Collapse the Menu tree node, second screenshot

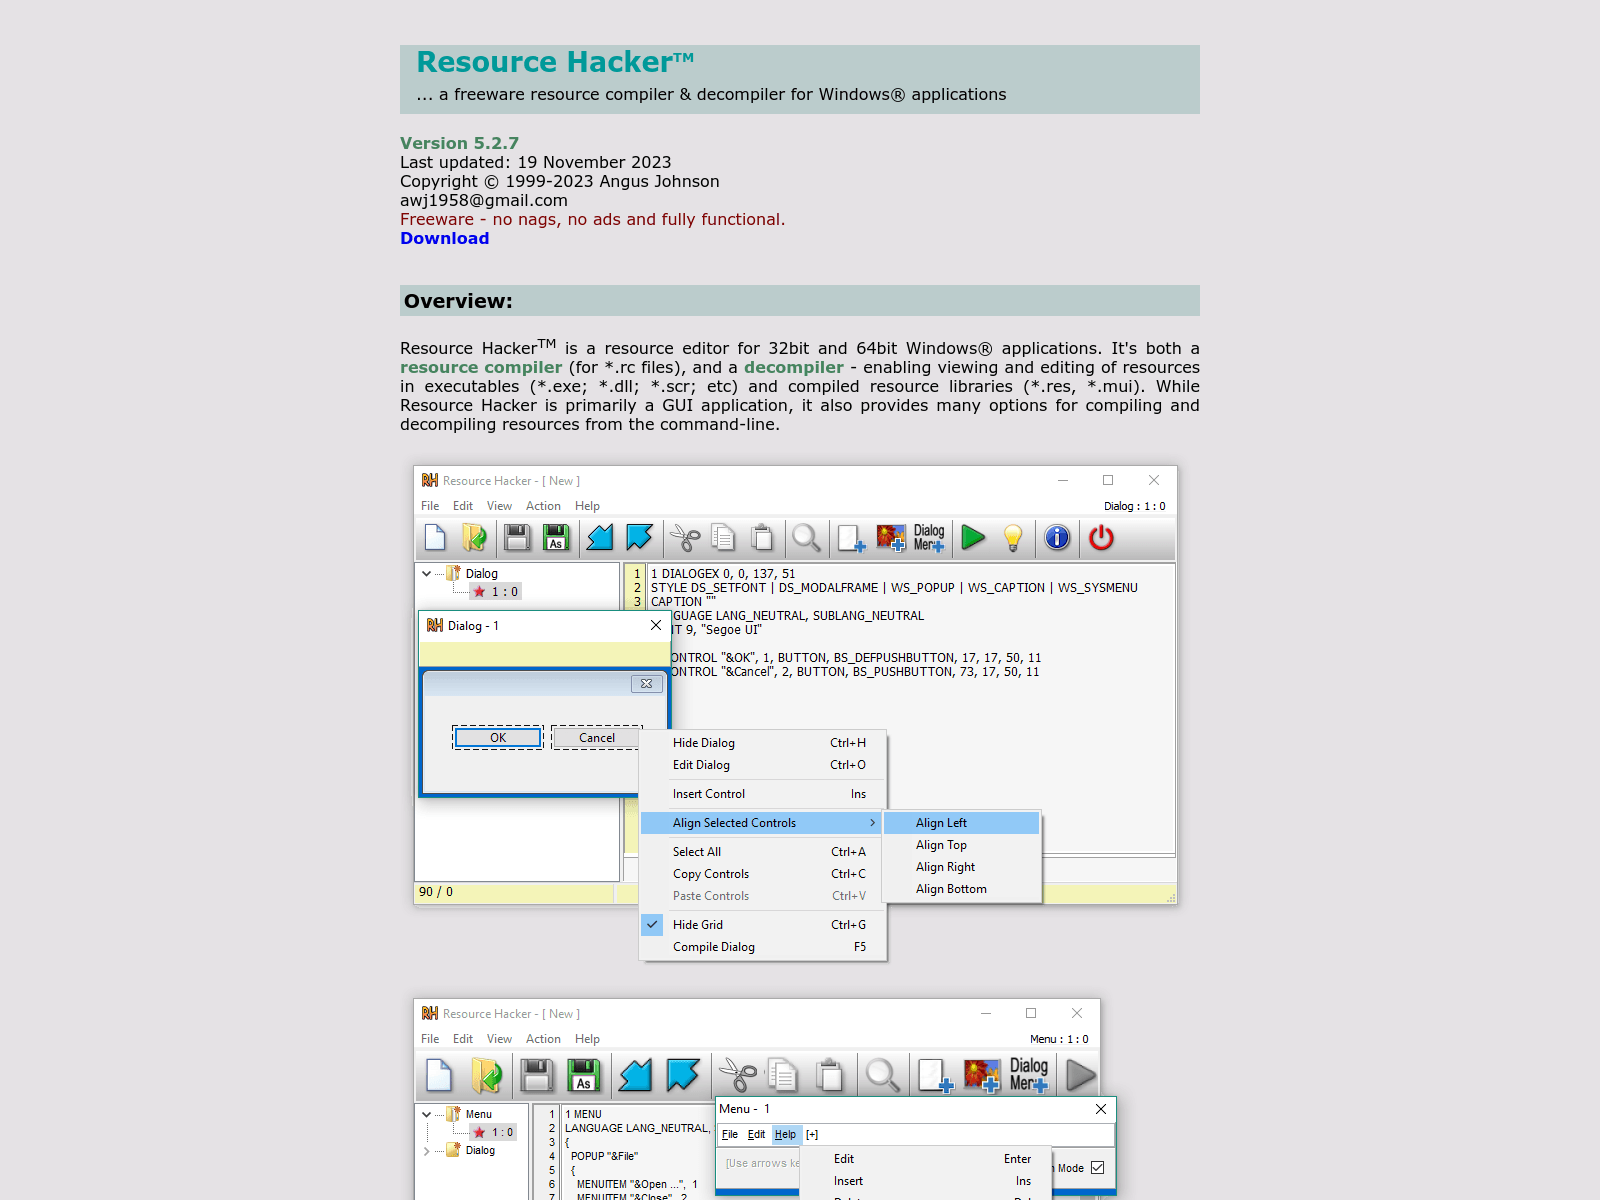[x=427, y=1114]
